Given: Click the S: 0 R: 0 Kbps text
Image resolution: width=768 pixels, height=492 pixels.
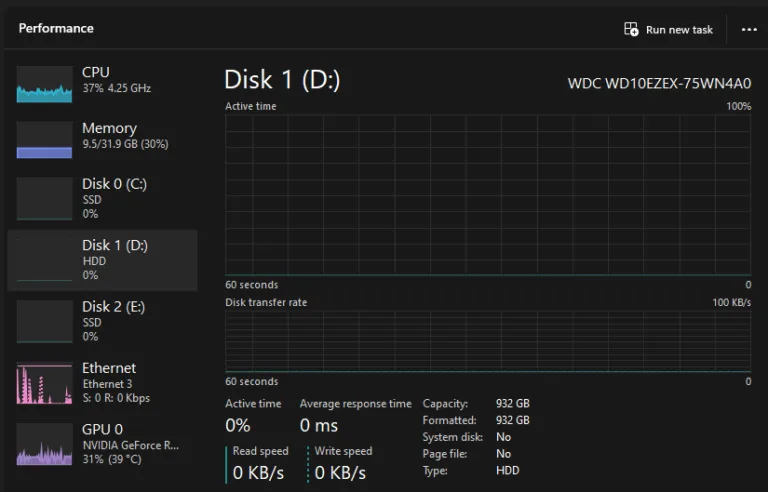Looking at the screenshot, I should [x=116, y=398].
